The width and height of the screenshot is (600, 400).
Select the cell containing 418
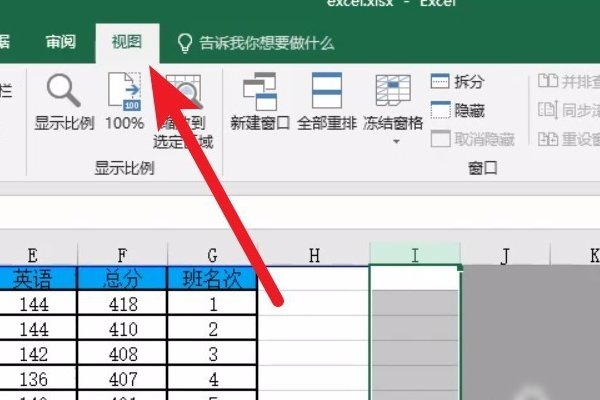(122, 304)
